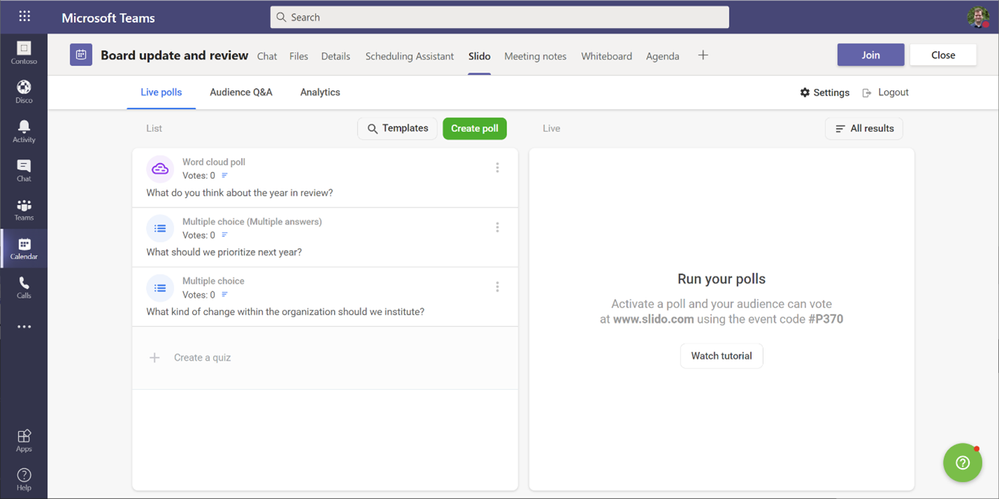Click the plus icon by Create a quiz

coord(154,358)
